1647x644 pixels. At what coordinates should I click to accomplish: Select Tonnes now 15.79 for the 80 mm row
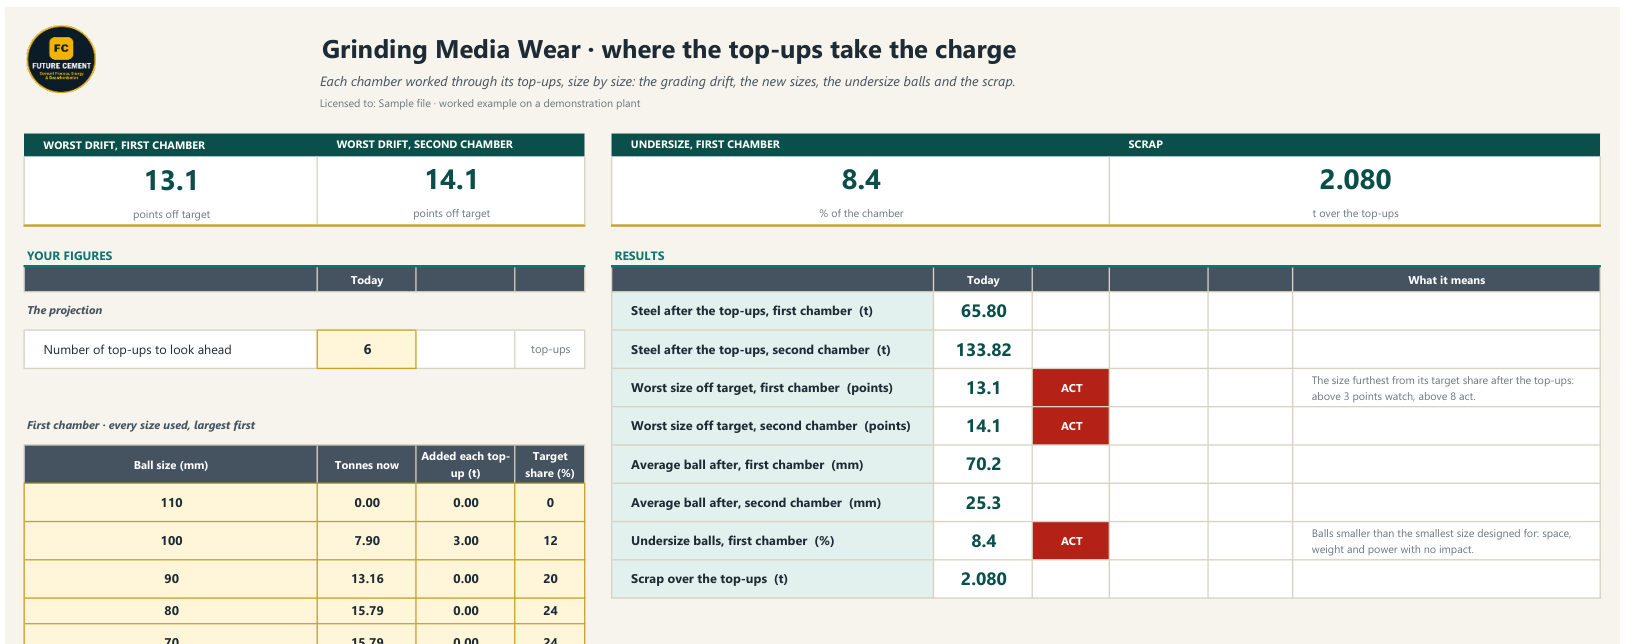(x=367, y=611)
